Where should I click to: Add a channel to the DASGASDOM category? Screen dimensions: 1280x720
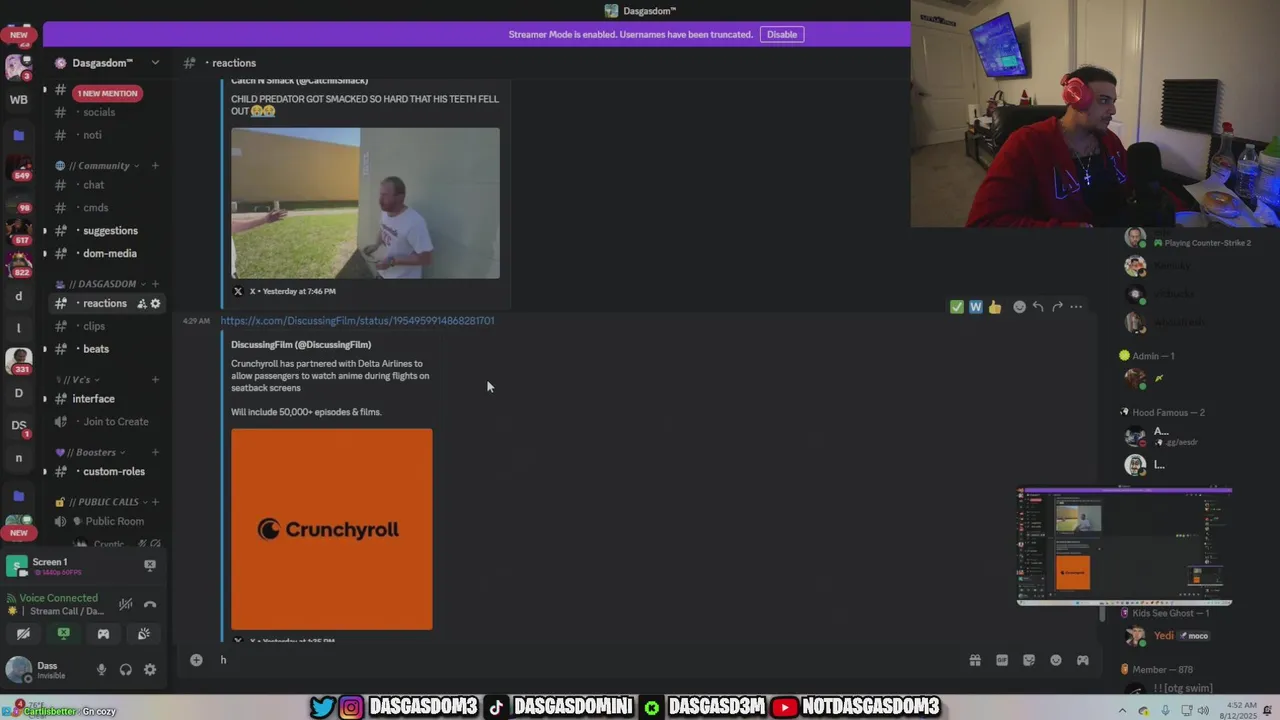[x=155, y=284]
